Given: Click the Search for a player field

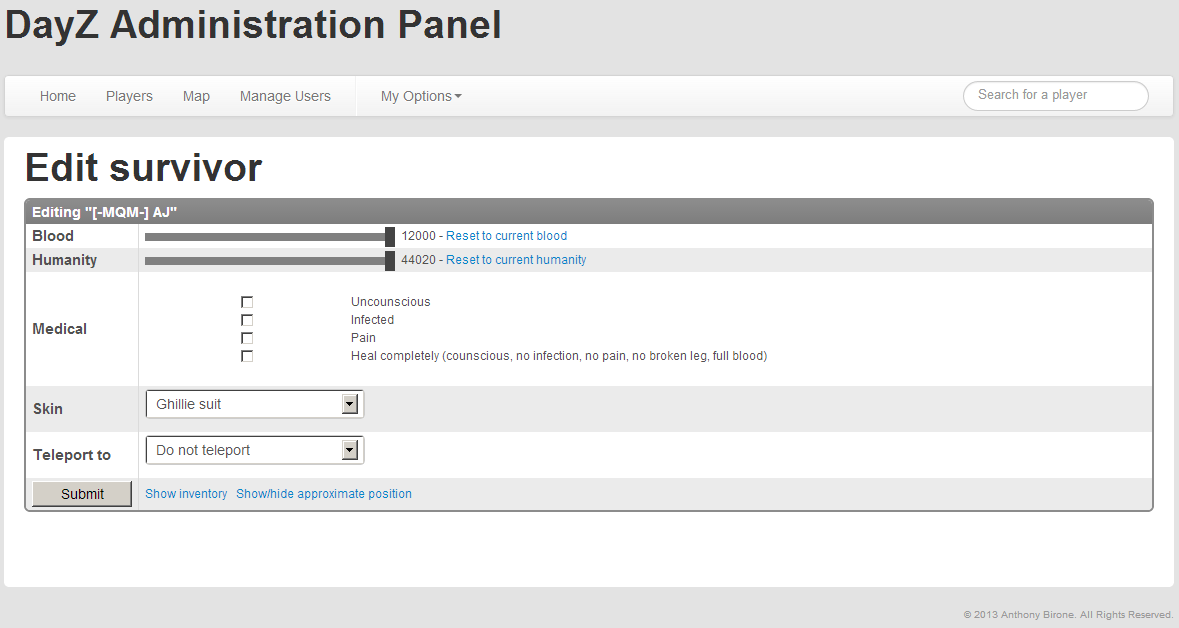Looking at the screenshot, I should [x=1056, y=96].
